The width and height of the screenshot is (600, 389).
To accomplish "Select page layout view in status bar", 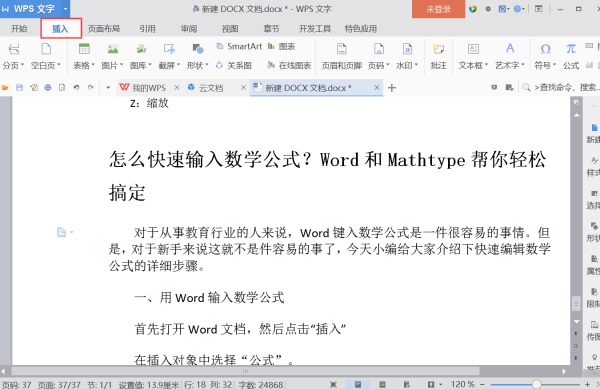I will pyautogui.click(x=358, y=384).
